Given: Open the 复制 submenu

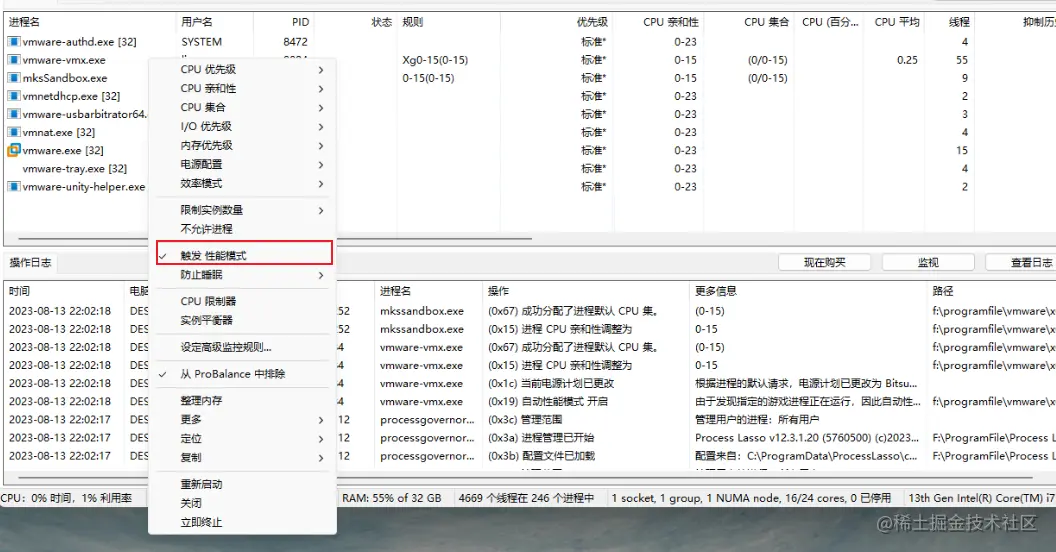Looking at the screenshot, I should [x=242, y=457].
